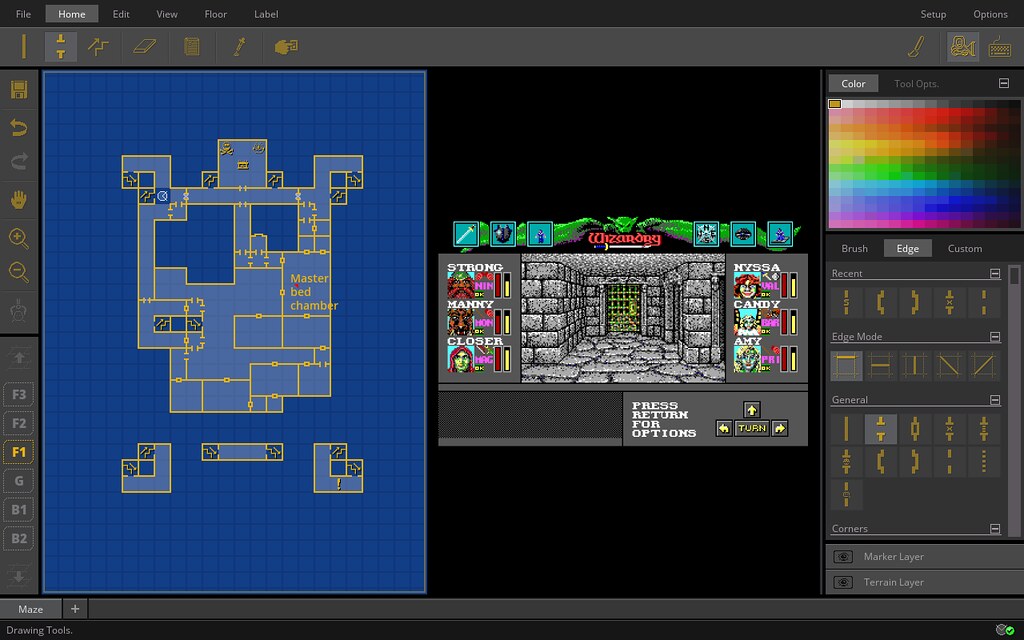1024x640 pixels.
Task: Open the File menu
Action: point(23,14)
